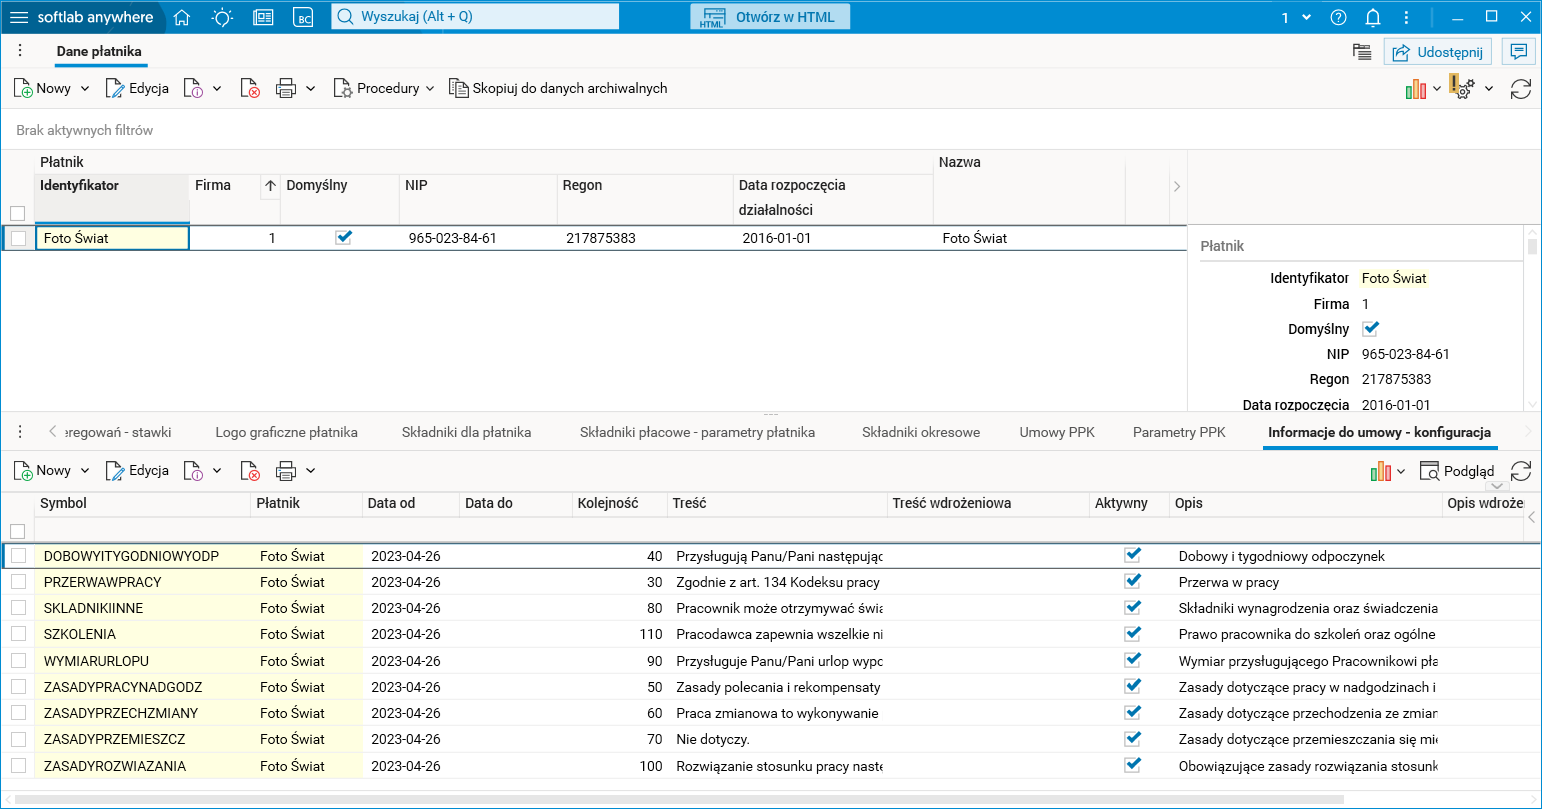Open the Nowy dropdown arrow in top toolbar
This screenshot has height=809, width=1542.
85,89
